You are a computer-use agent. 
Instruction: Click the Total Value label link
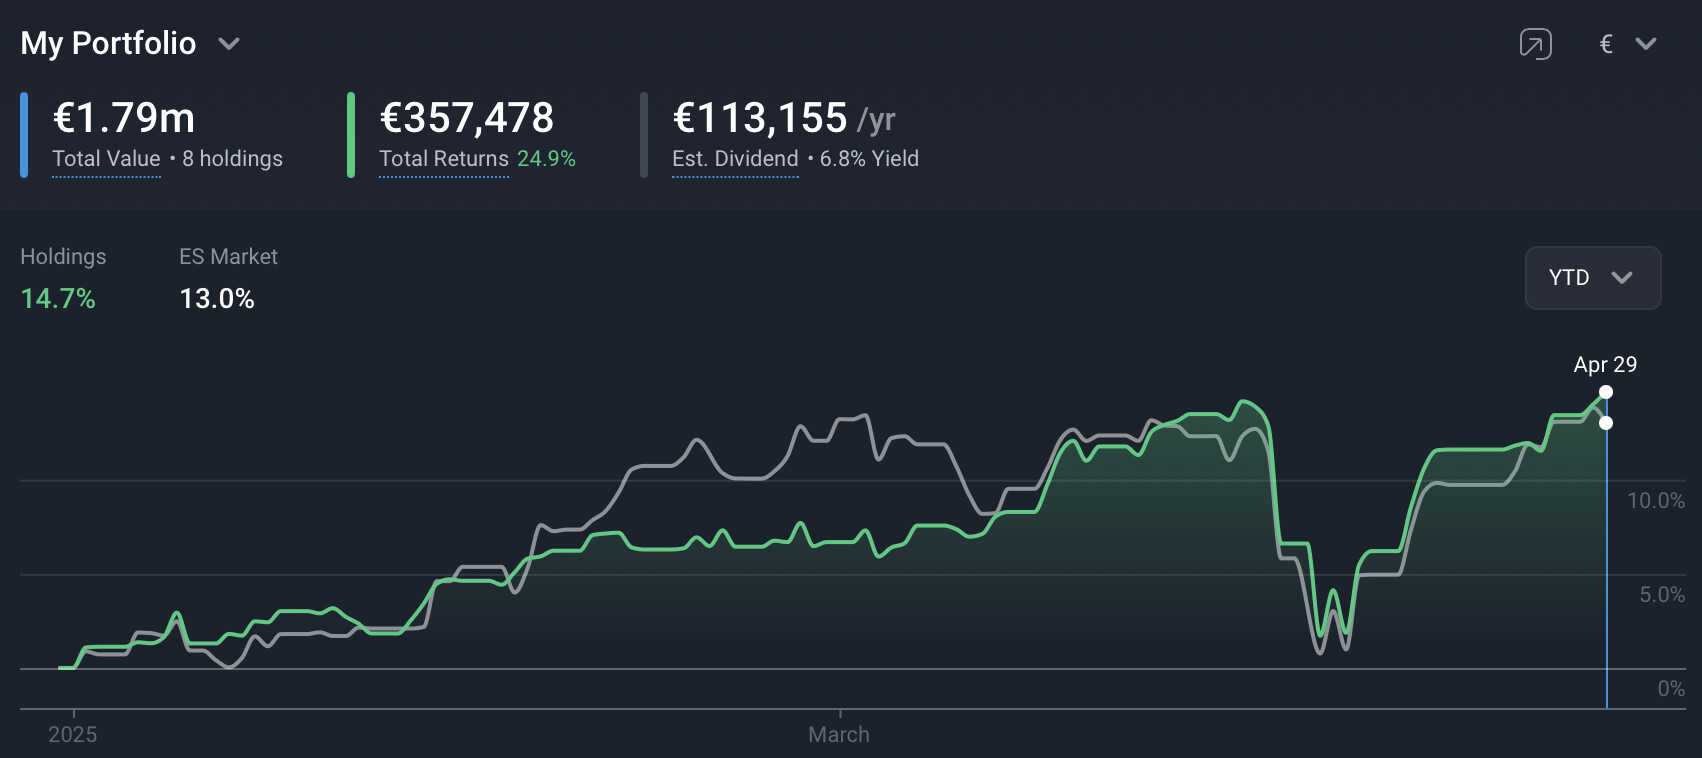coord(106,159)
